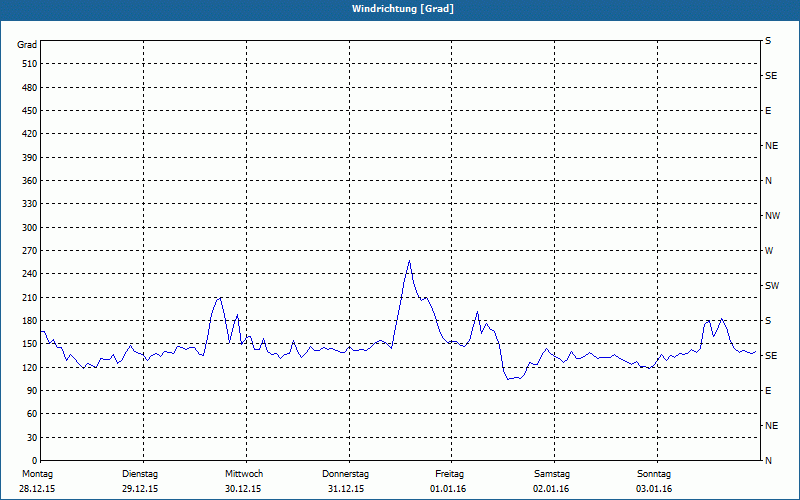The height and width of the screenshot is (500, 800).
Task: Click the 270 degree axis label
Action: pyautogui.click(x=30, y=251)
